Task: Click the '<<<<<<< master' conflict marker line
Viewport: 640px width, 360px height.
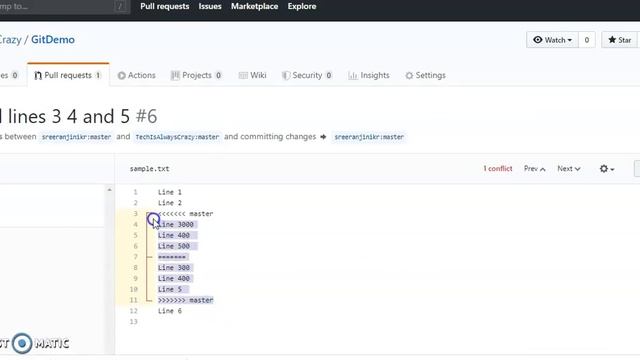Action: (185, 213)
